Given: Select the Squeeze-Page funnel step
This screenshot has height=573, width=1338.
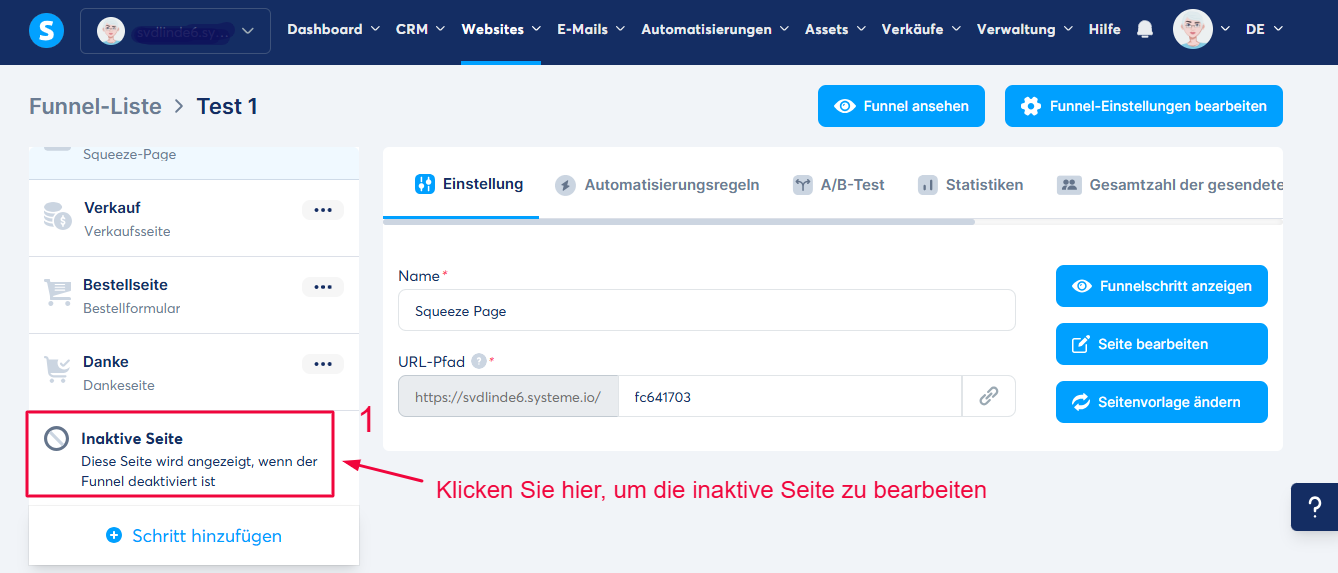Looking at the screenshot, I should click(193, 161).
